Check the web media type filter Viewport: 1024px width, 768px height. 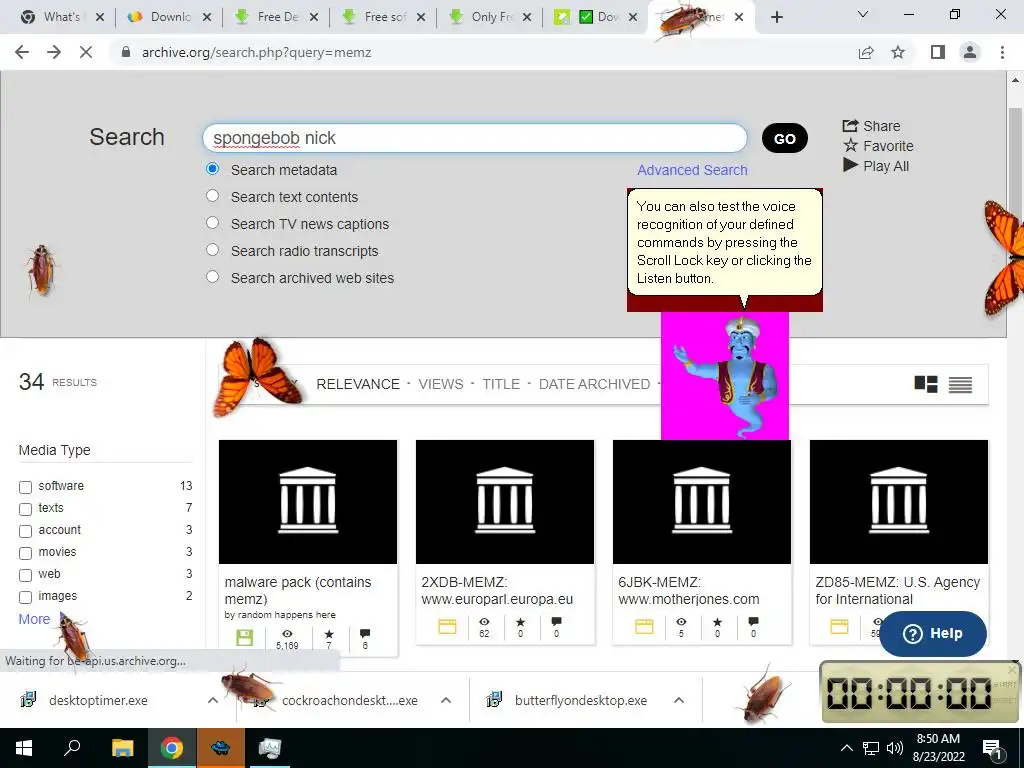[25, 575]
